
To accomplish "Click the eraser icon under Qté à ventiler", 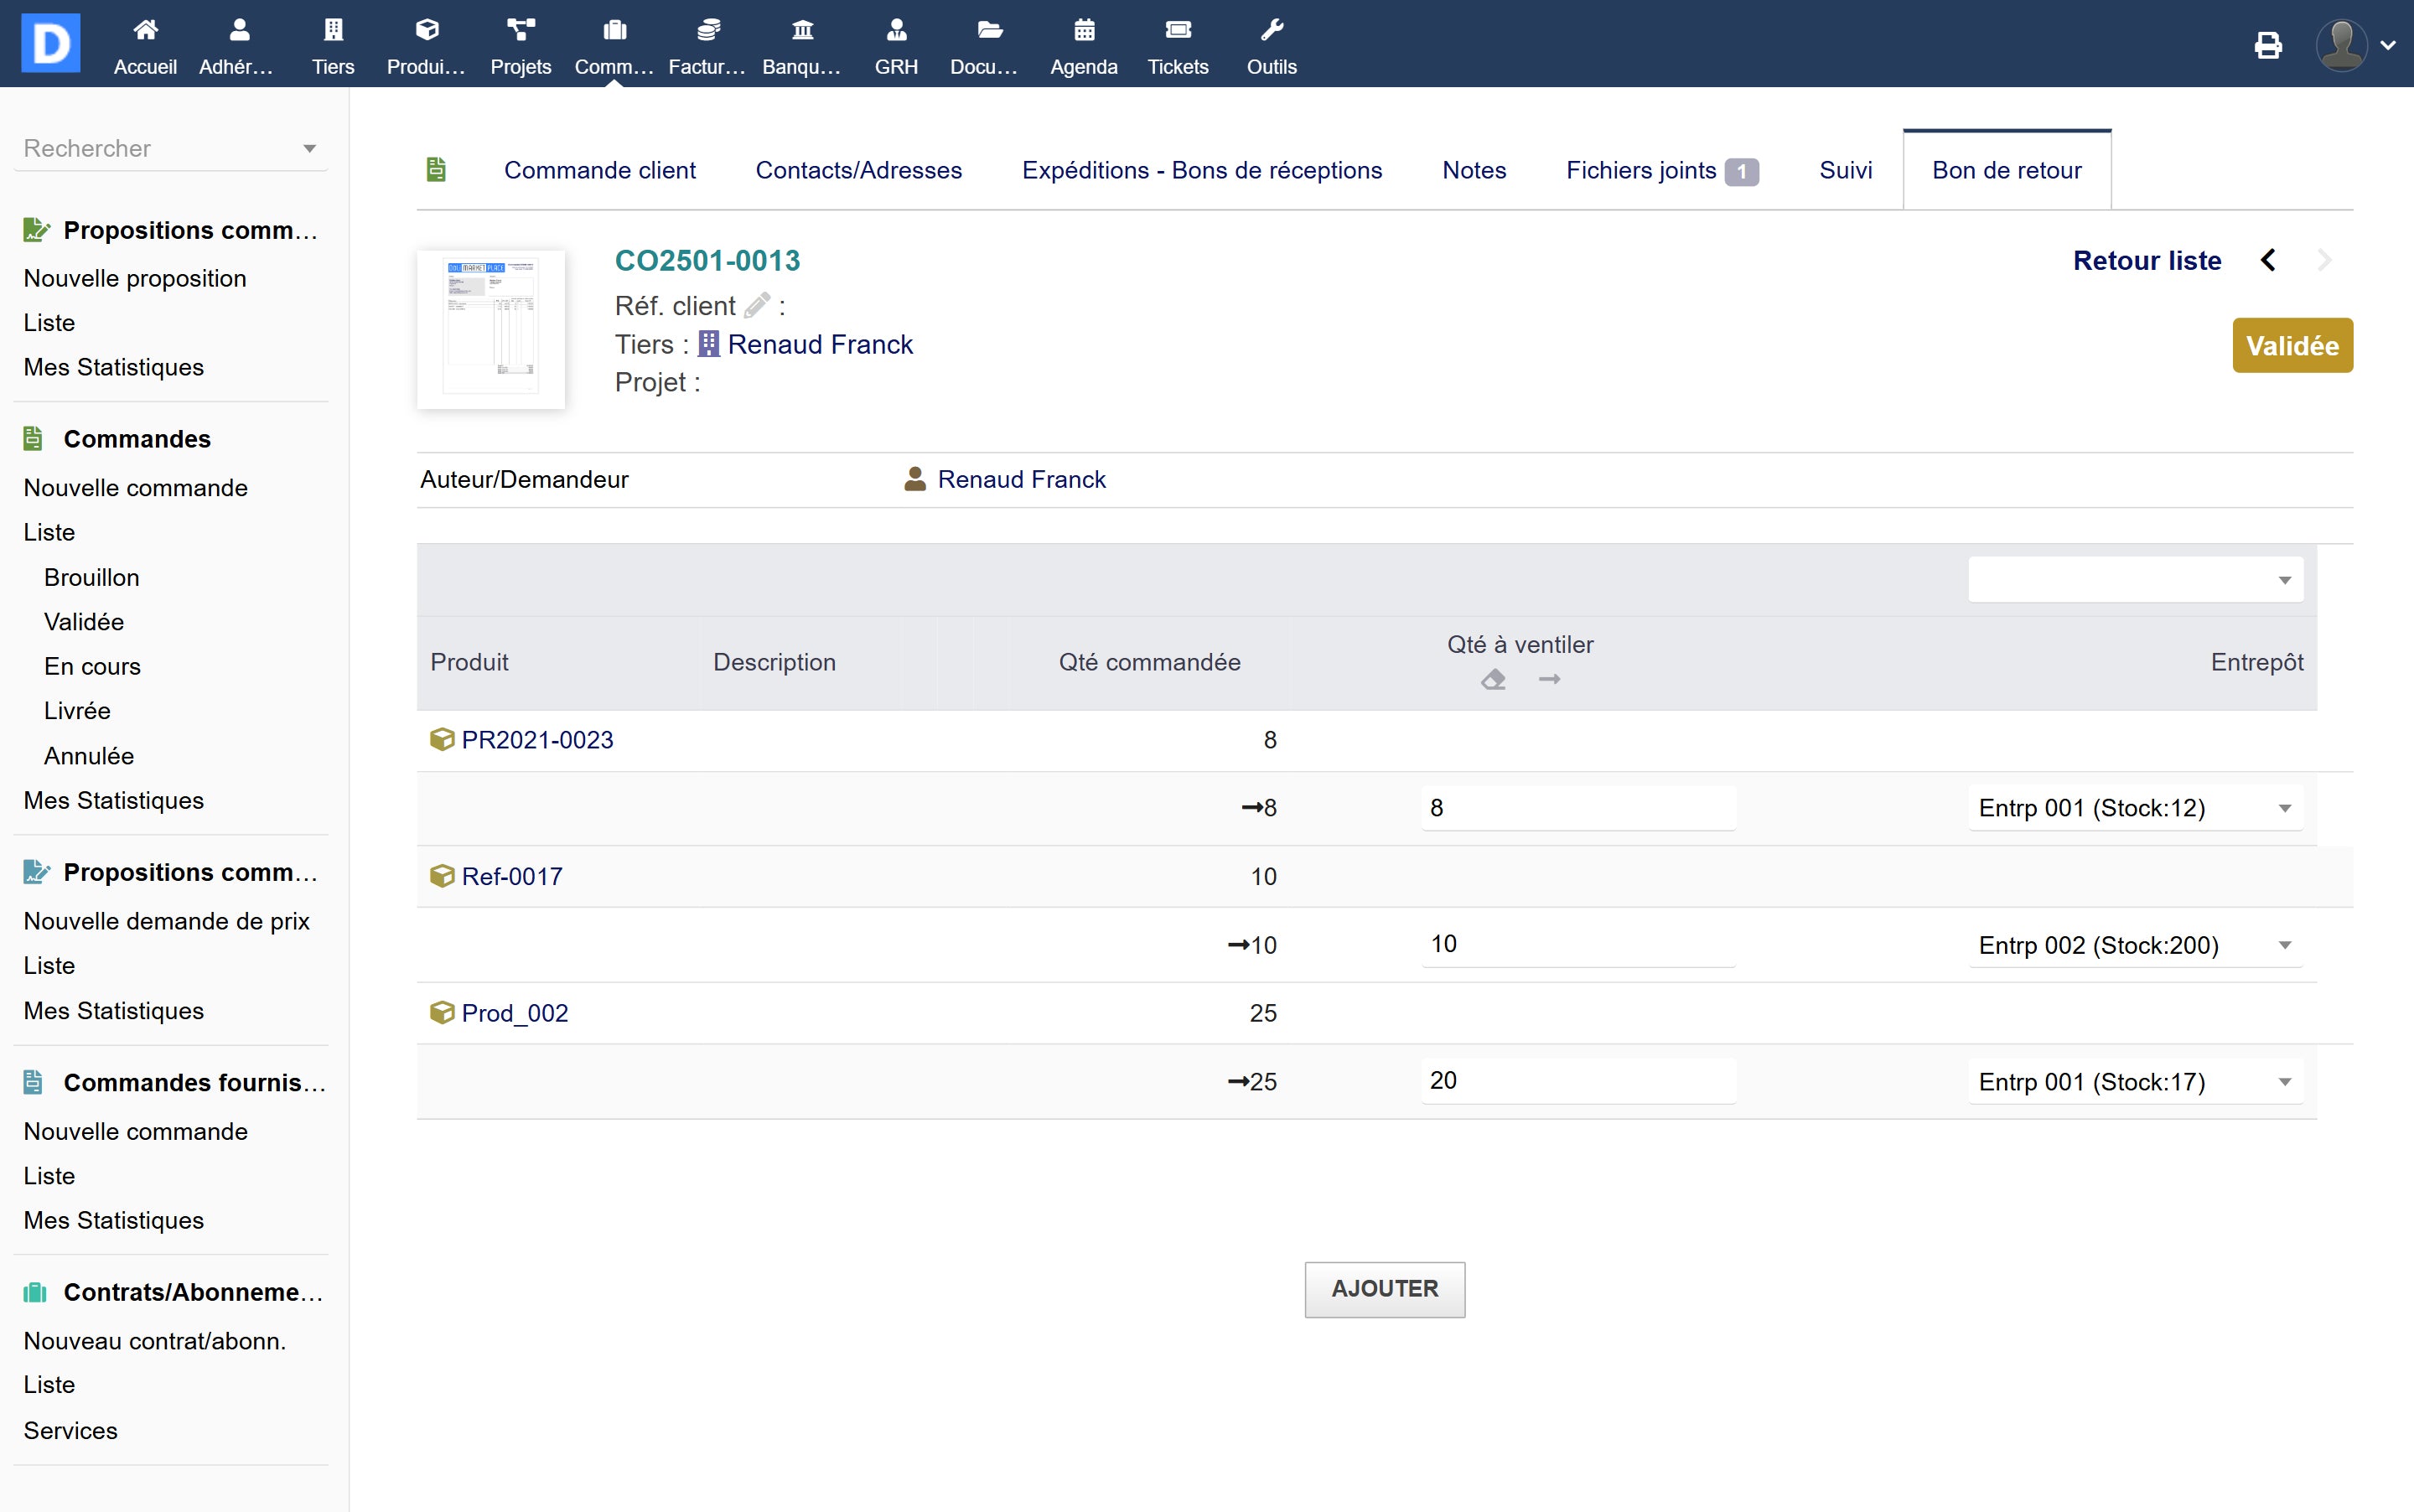I will (1493, 680).
